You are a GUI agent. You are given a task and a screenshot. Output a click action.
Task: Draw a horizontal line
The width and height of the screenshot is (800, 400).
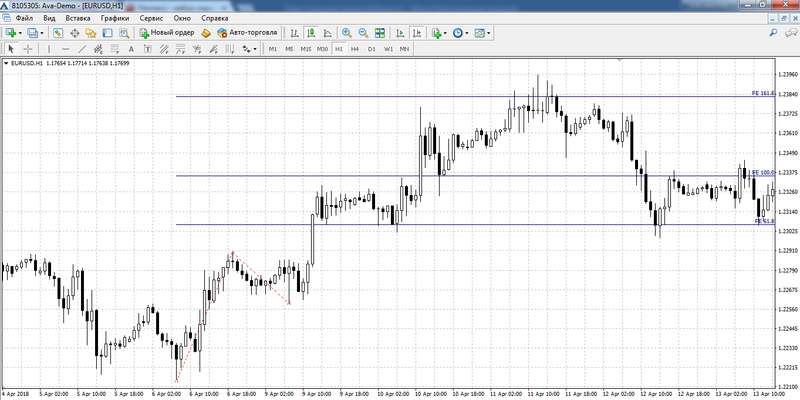[65, 49]
